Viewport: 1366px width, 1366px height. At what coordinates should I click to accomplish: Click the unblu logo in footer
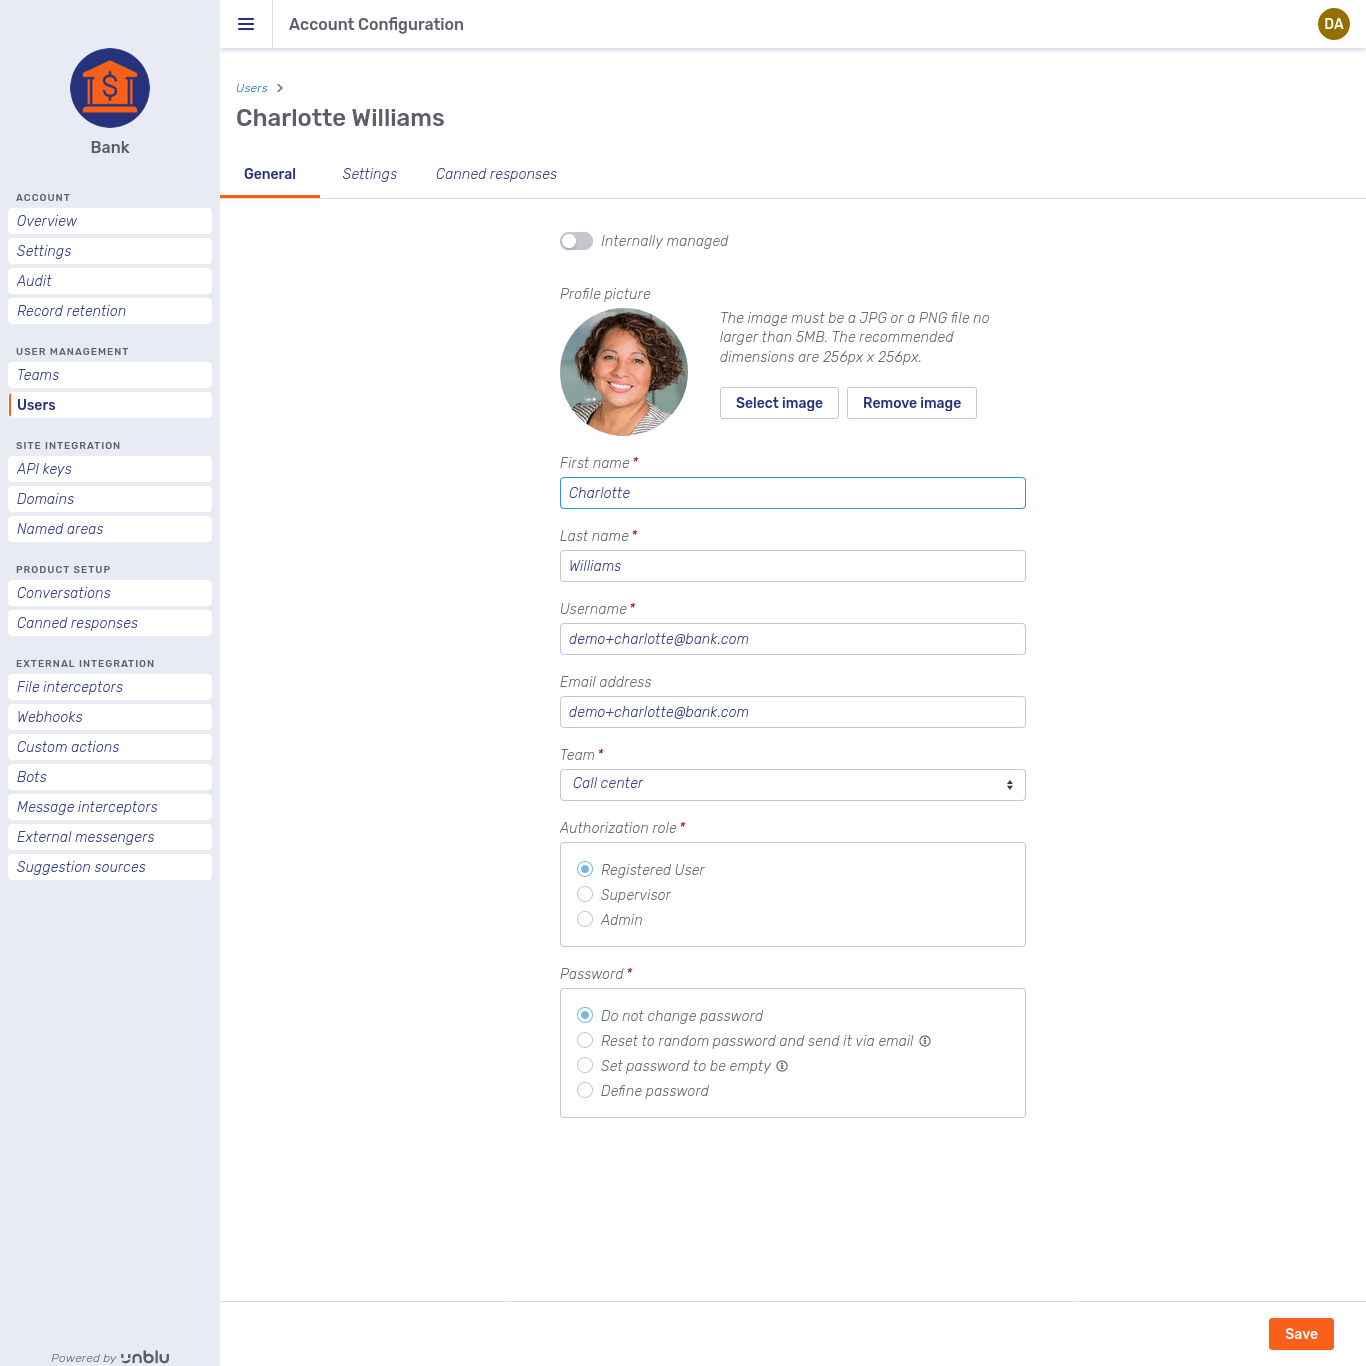tap(145, 1357)
